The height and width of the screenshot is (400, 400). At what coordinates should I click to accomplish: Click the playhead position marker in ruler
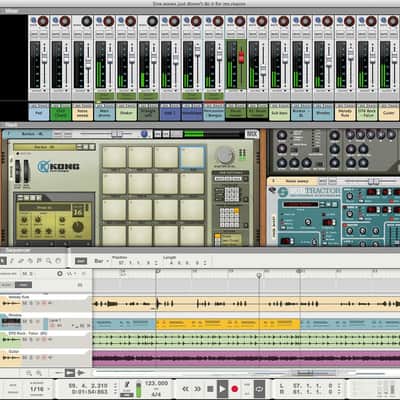click(259, 275)
